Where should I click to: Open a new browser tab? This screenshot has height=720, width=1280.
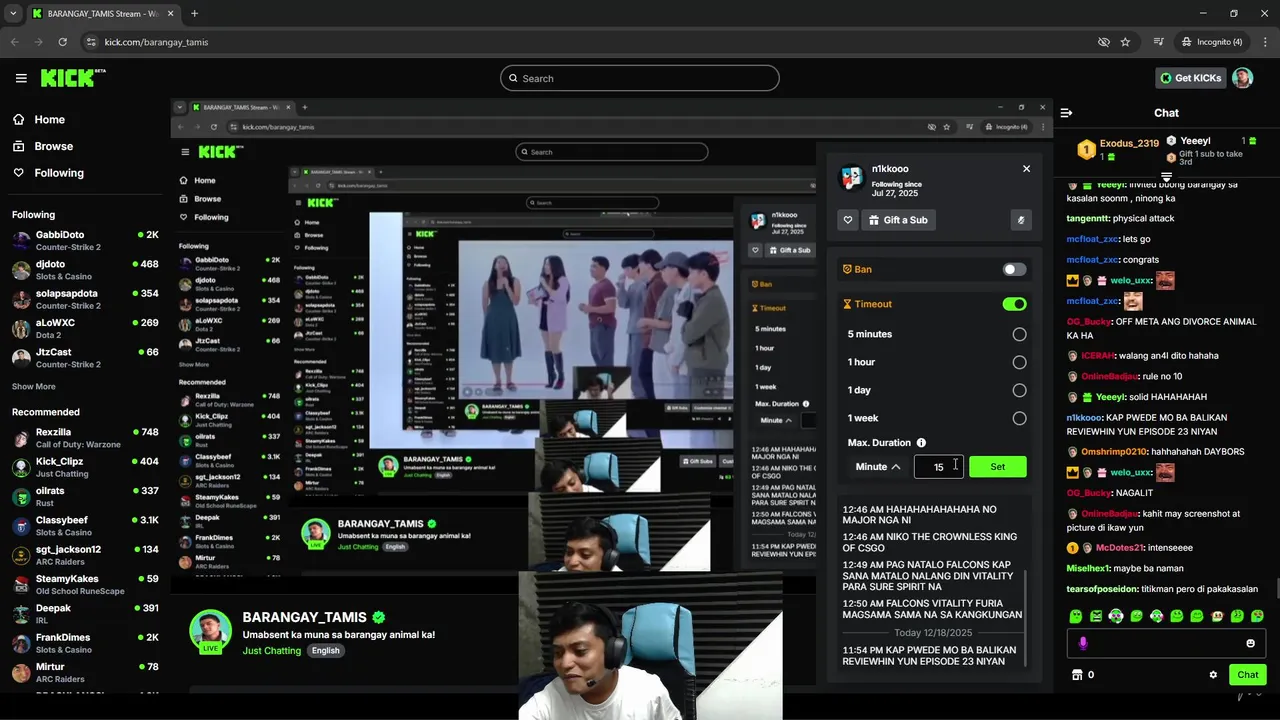194,14
